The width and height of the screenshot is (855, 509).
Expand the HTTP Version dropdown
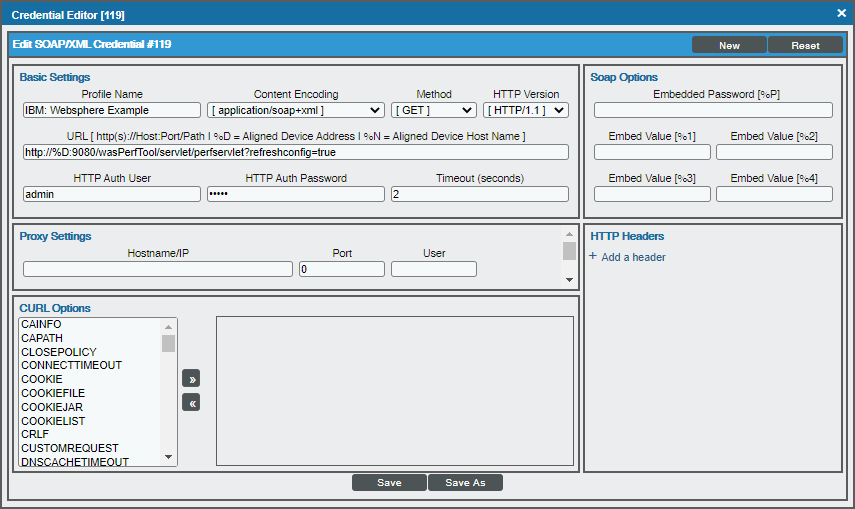(x=526, y=110)
